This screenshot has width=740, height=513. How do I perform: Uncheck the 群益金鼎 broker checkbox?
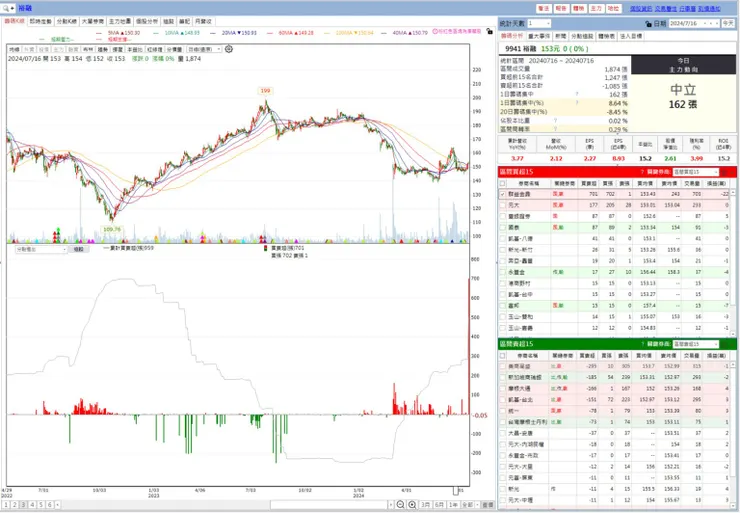503,194
